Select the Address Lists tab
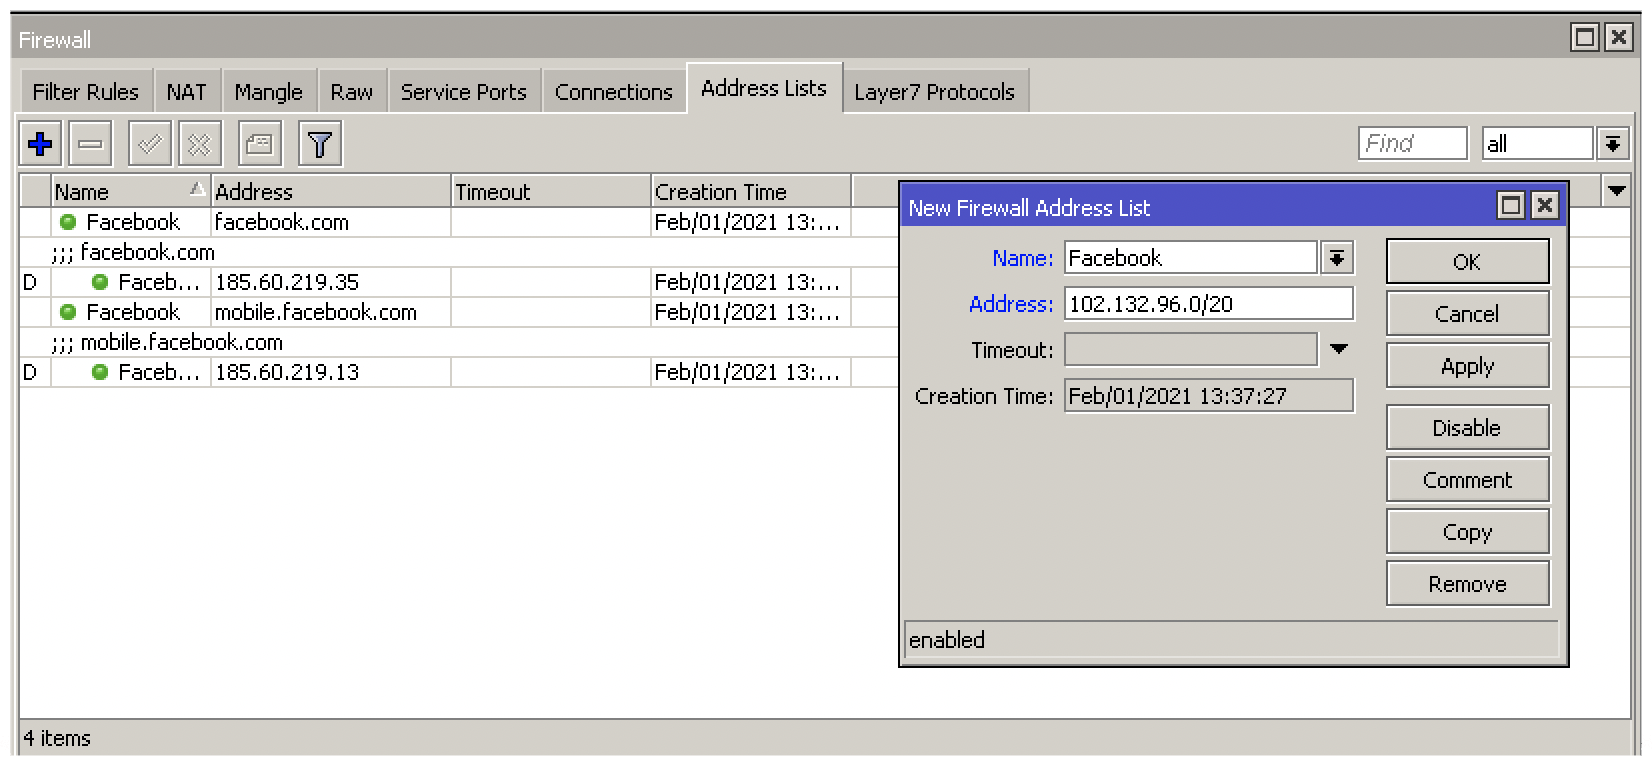Image resolution: width=1652 pixels, height=766 pixels. point(764,88)
